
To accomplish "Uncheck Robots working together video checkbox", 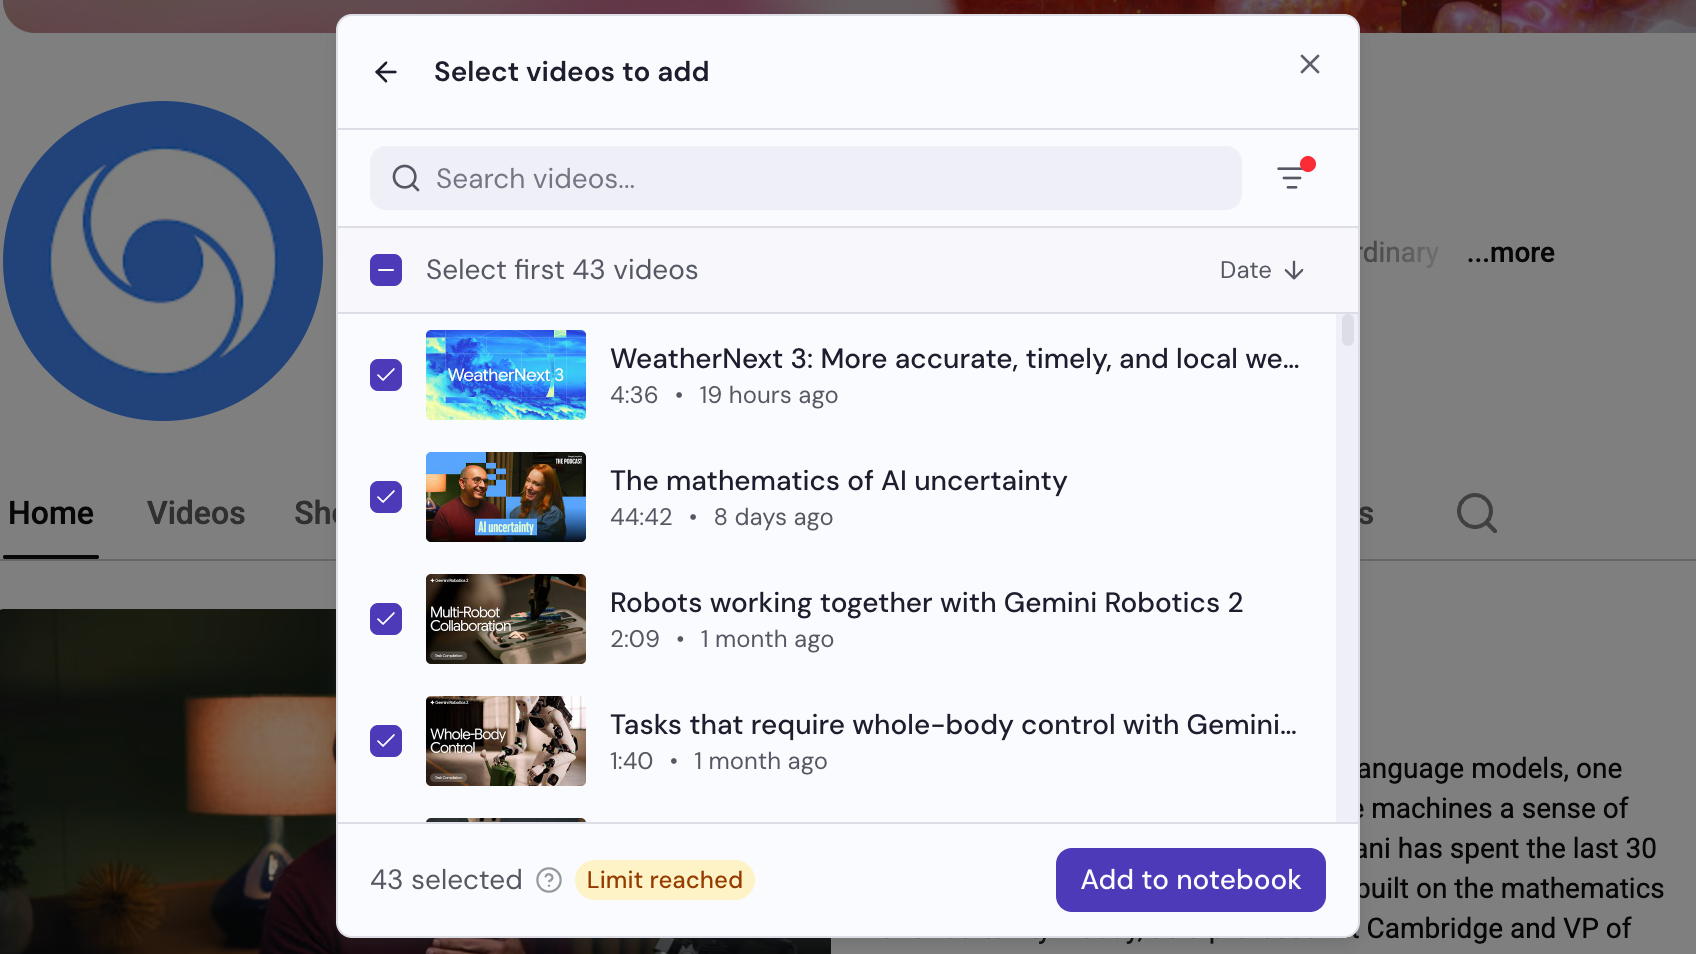I will [x=386, y=619].
